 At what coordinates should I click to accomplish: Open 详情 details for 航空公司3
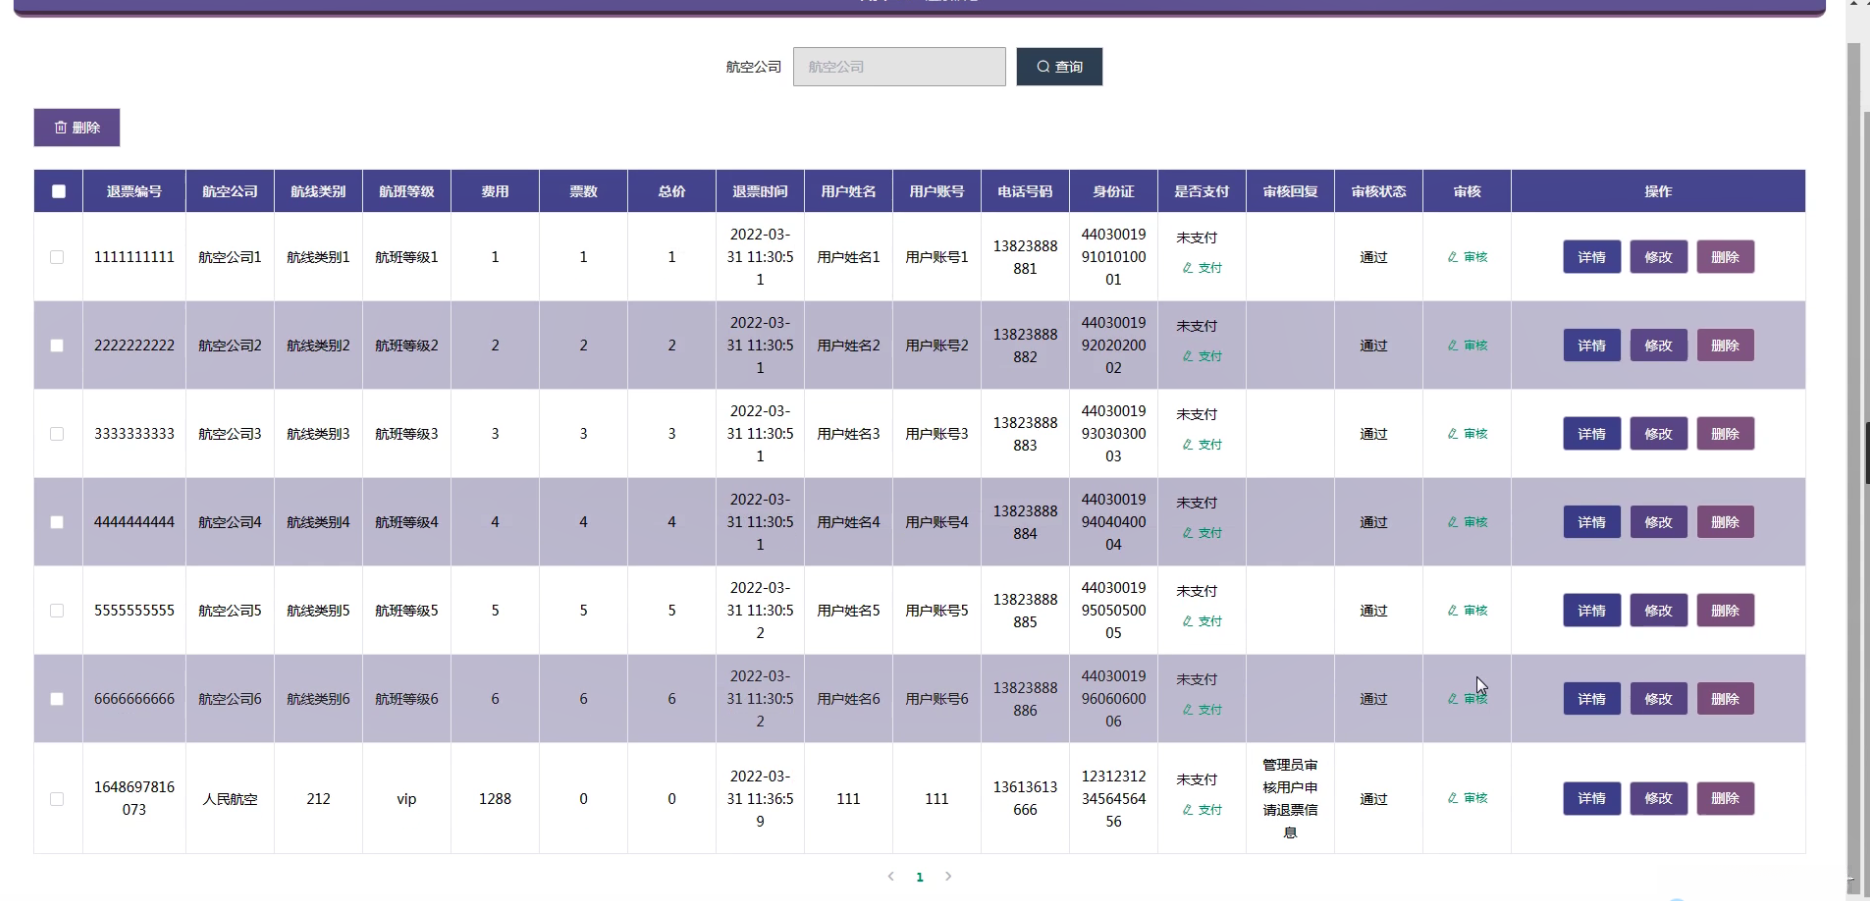[x=1591, y=434]
